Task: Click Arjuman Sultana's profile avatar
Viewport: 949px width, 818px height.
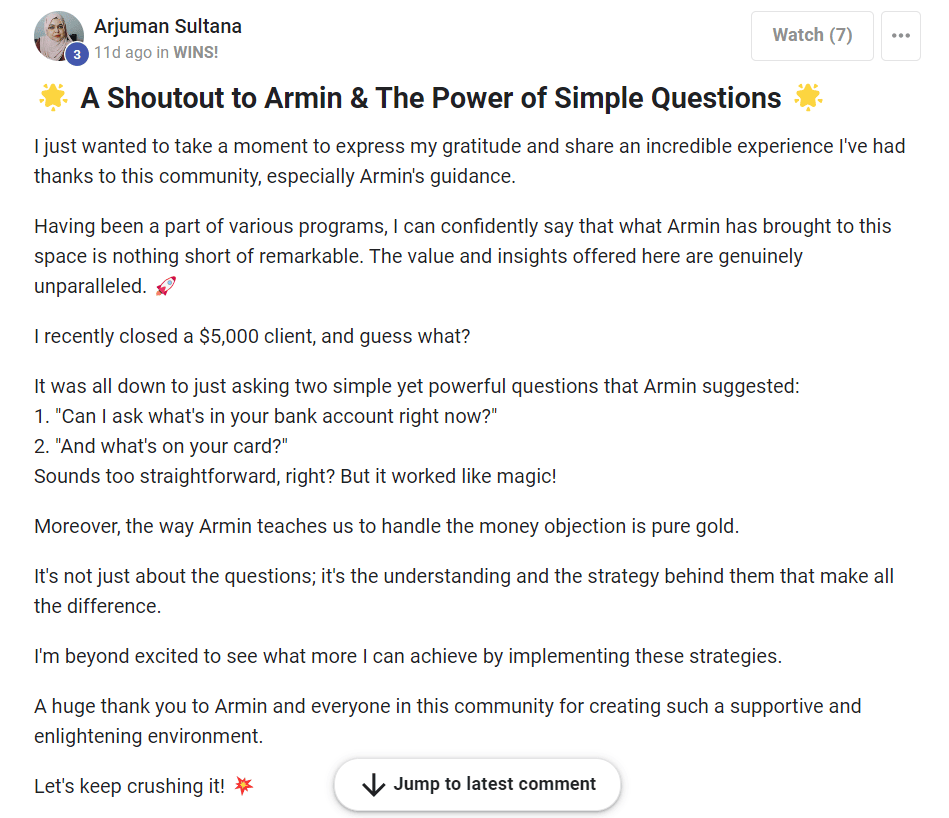Action: tap(59, 36)
